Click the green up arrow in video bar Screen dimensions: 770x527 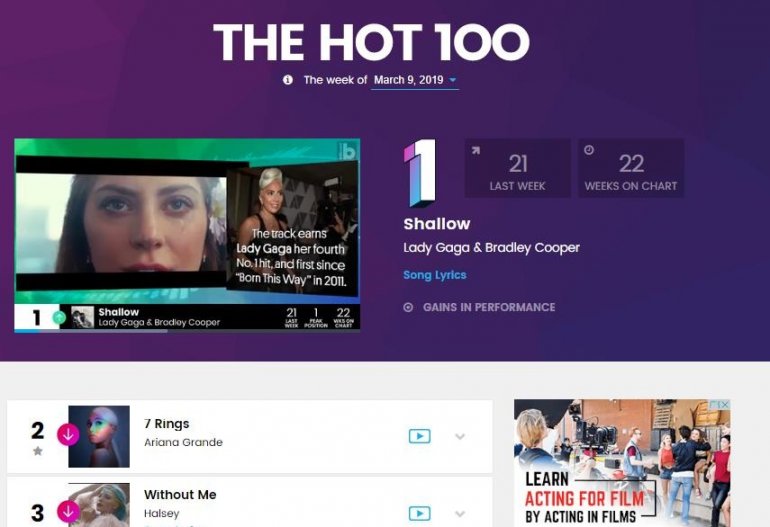coord(59,317)
